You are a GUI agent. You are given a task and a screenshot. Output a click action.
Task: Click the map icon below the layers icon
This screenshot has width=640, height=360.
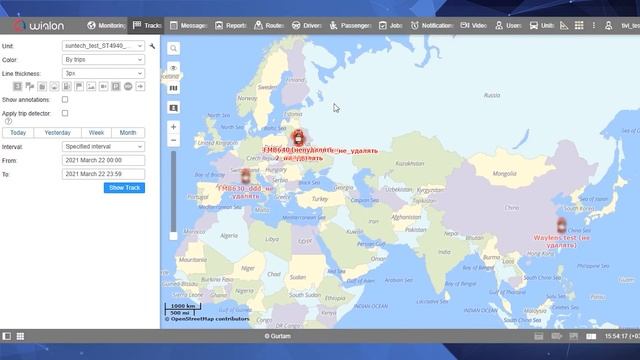[173, 108]
